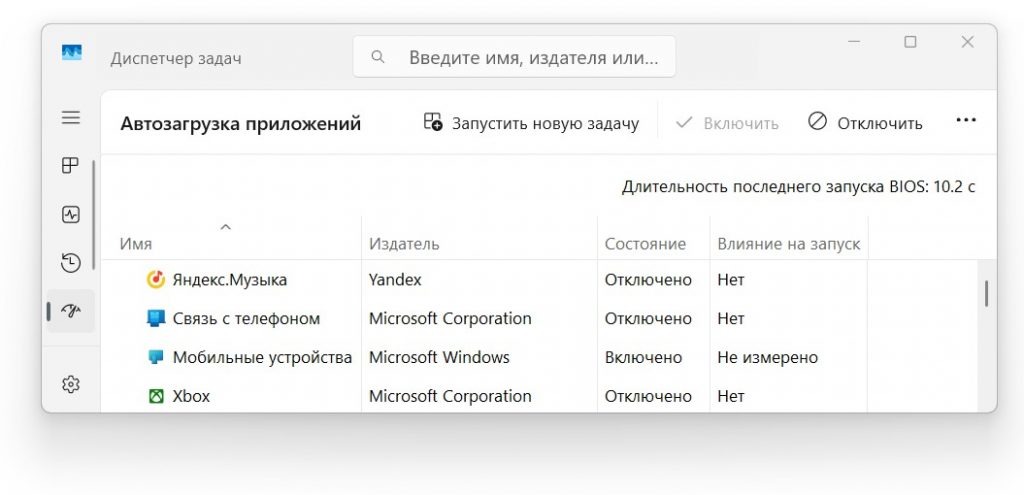This screenshot has width=1024, height=495.
Task: Sort by Влияние на запуск column
Action: coord(789,244)
